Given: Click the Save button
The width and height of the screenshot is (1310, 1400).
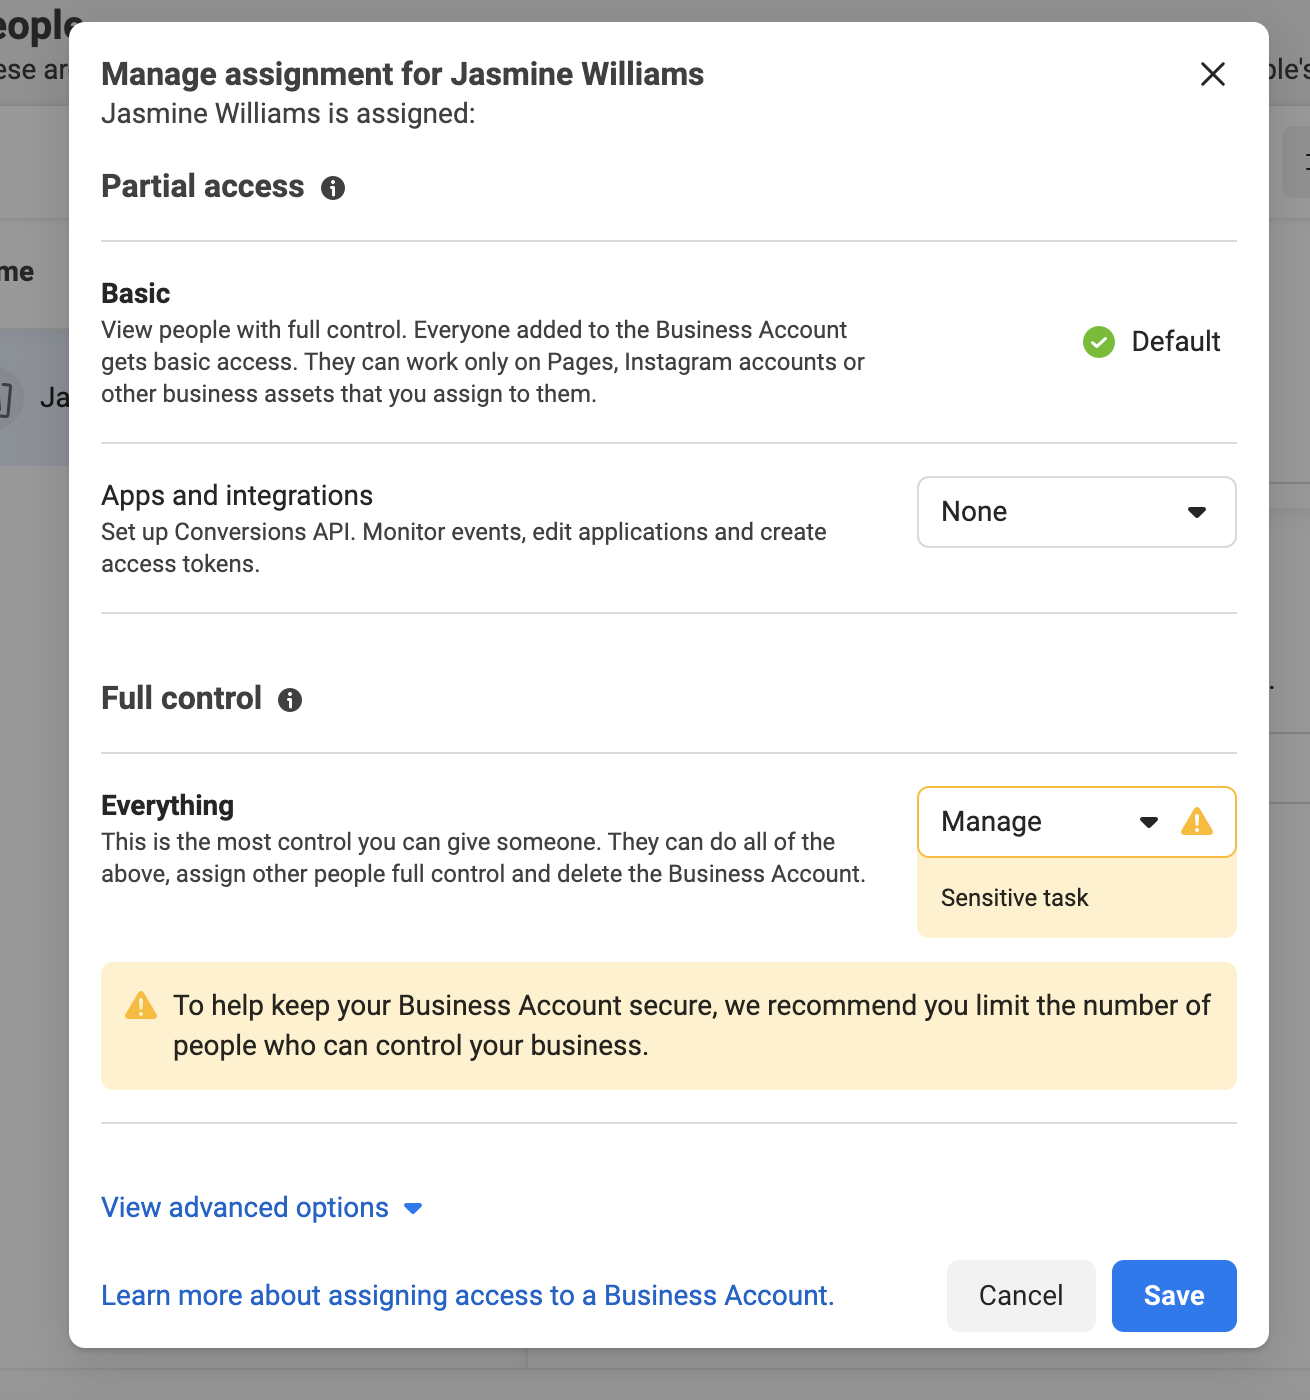Looking at the screenshot, I should tap(1173, 1296).
